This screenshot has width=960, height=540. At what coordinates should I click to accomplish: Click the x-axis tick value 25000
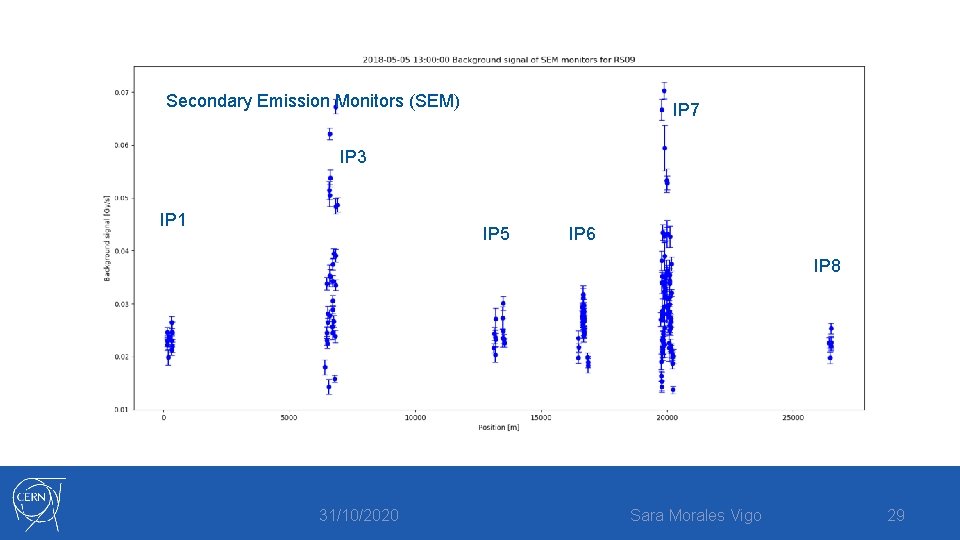pos(793,418)
